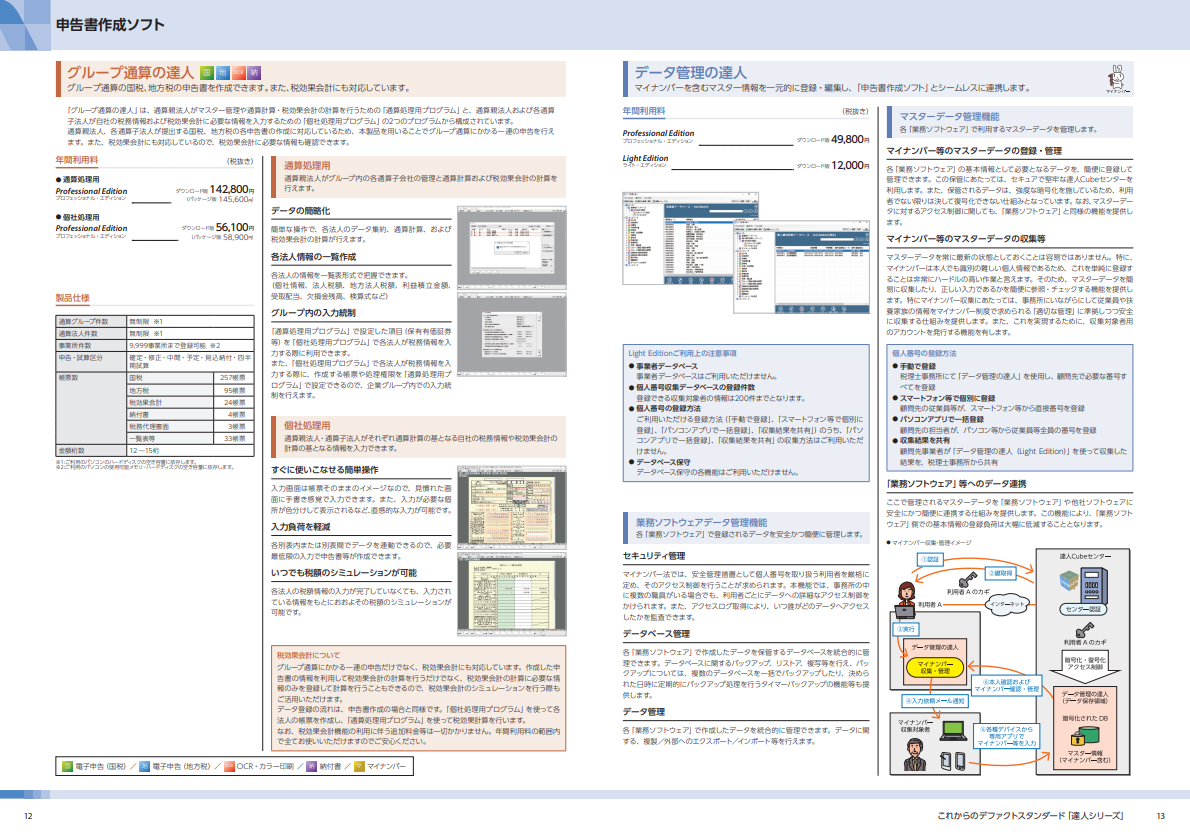Click the green 電子申告 (国税) legend icon
Viewport: 1190px width, 840px height.
tap(67, 766)
